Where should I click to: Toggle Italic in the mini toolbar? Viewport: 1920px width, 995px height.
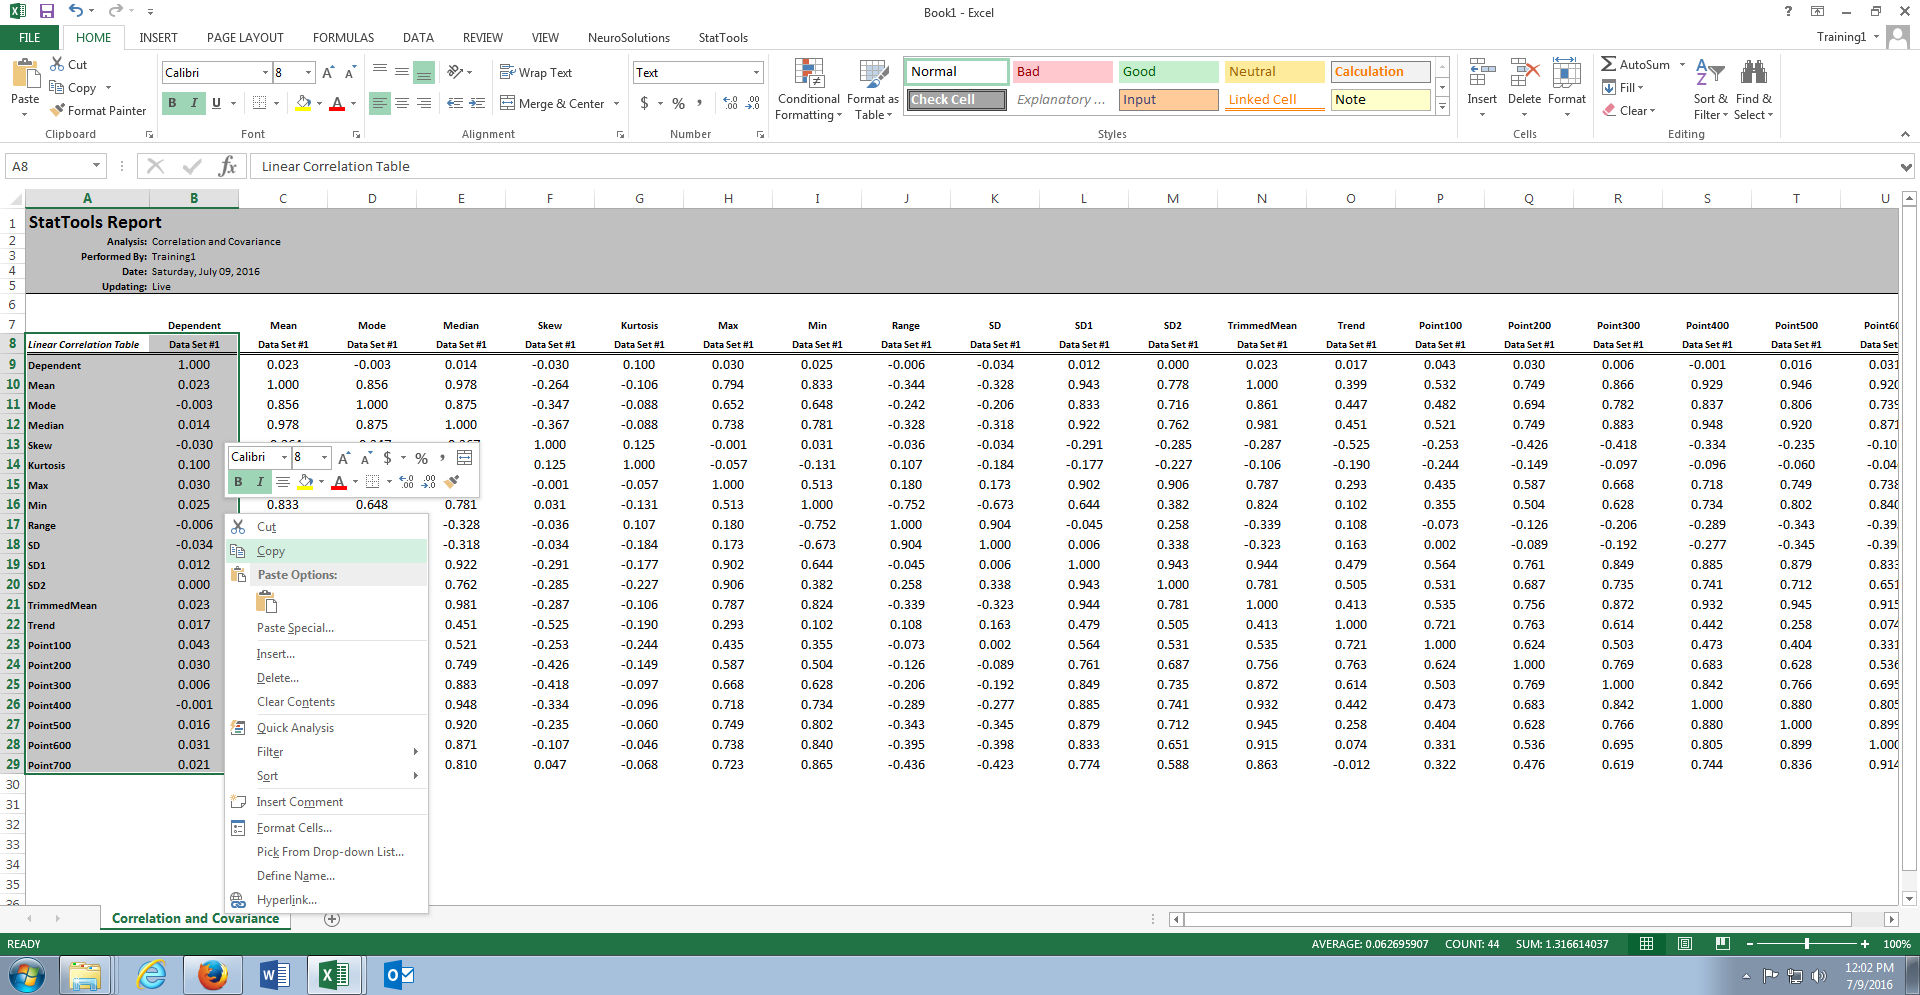point(260,482)
